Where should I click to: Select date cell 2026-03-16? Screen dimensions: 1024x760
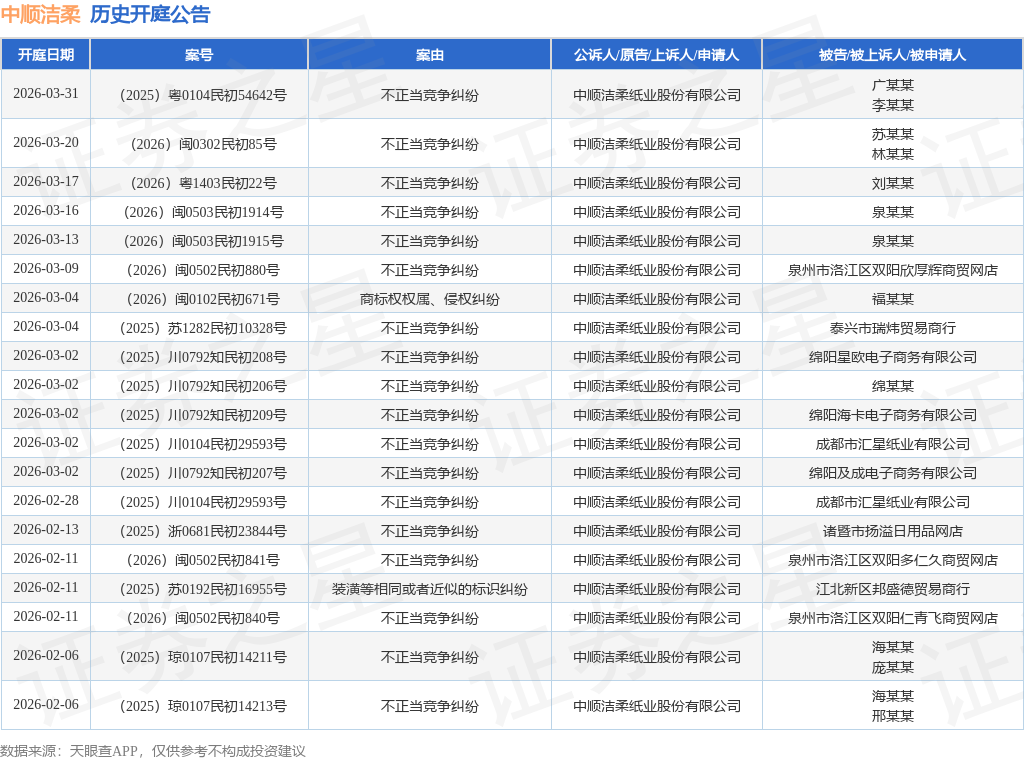(46, 210)
